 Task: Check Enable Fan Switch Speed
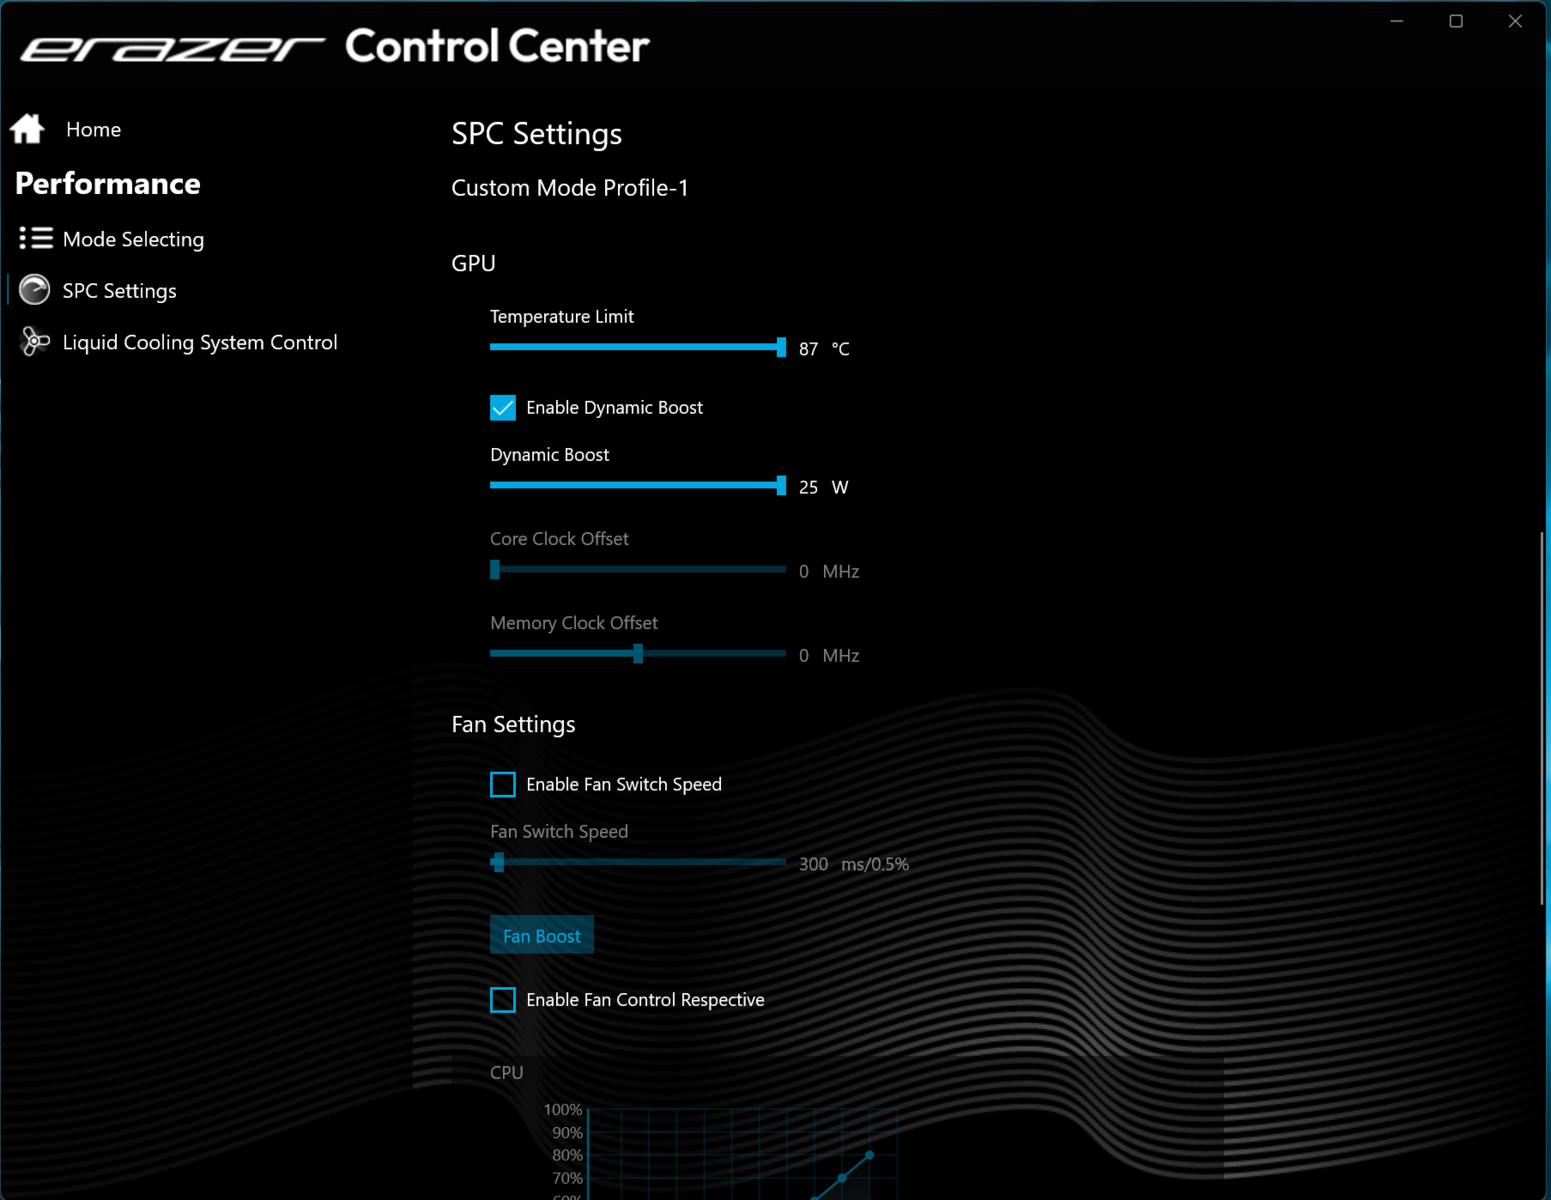pos(503,784)
